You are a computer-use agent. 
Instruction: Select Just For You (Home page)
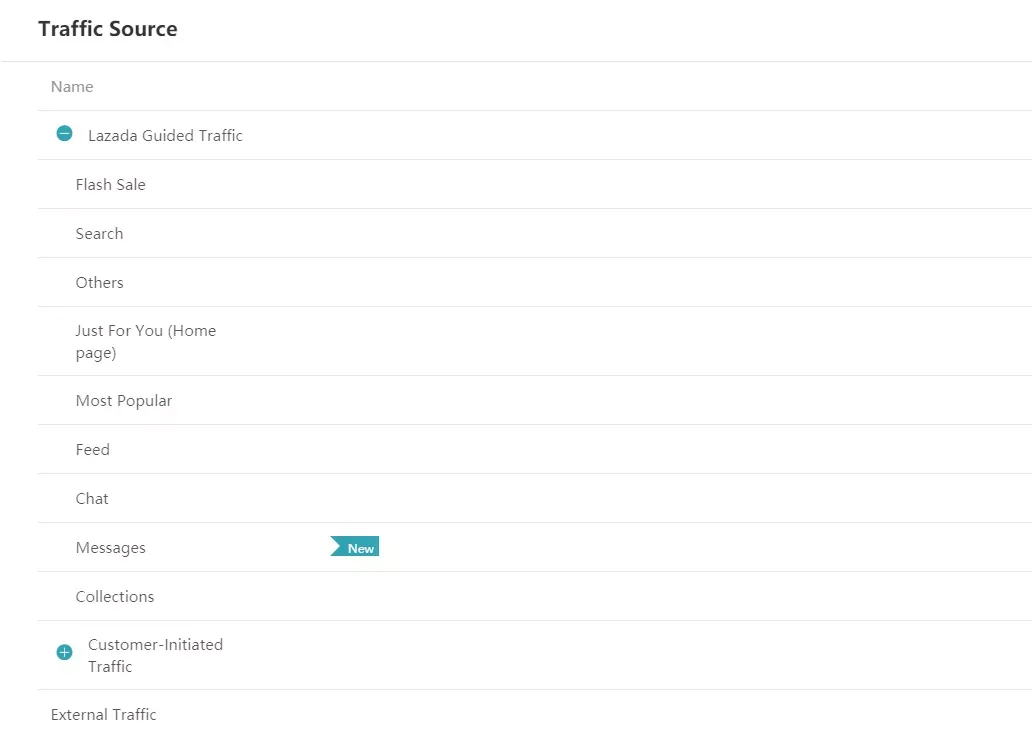(145, 342)
